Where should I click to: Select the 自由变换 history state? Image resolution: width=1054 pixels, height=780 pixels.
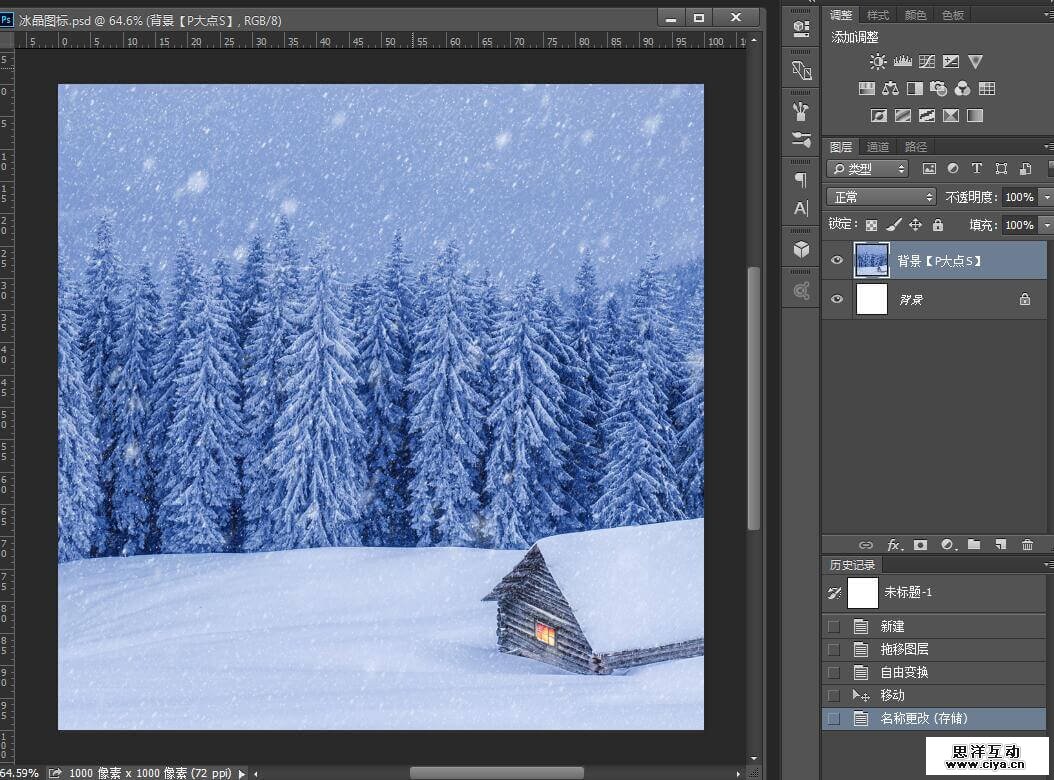(904, 672)
